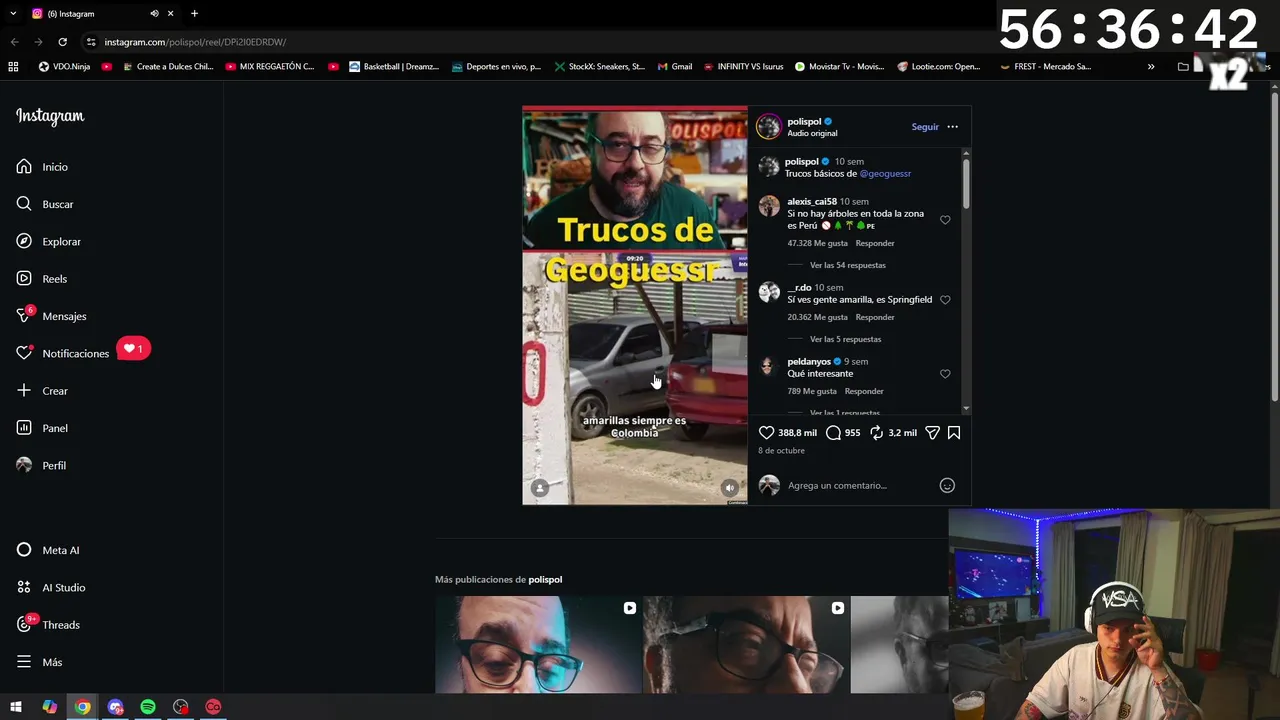Open comment bubble icon with 955
1280x720 pixels.
click(x=833, y=433)
